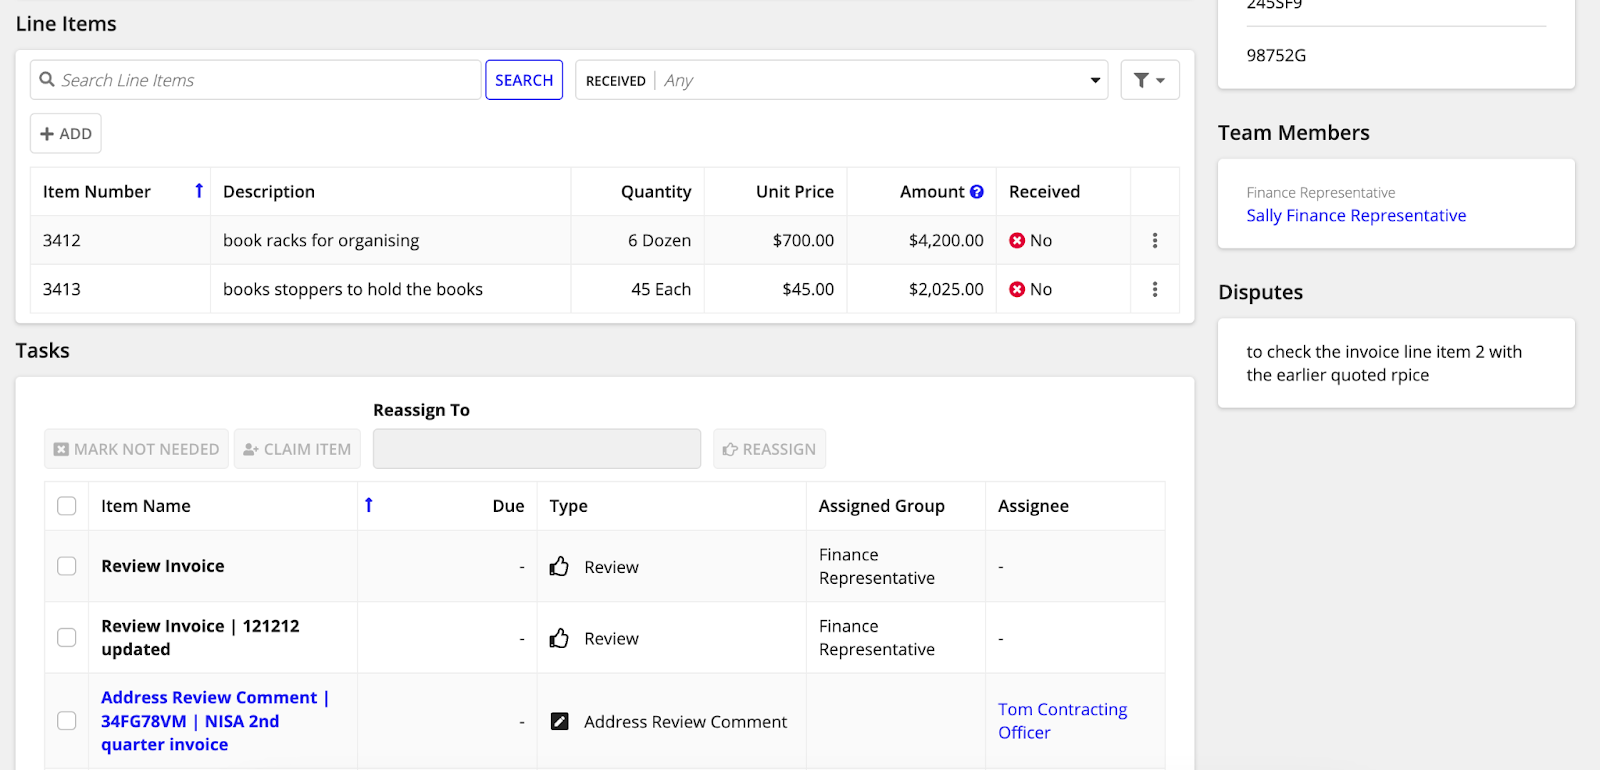Open Sally Finance Representative link
The image size is (1600, 770).
tap(1356, 215)
